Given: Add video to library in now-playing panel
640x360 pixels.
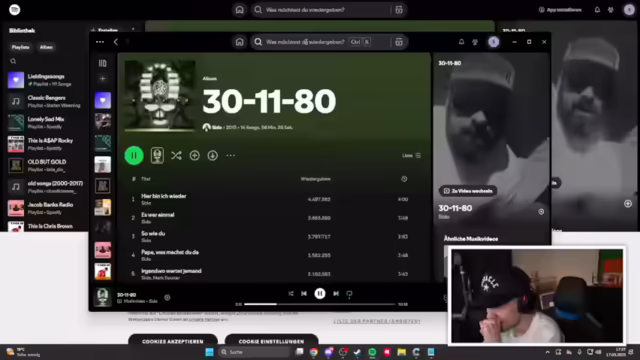Looking at the screenshot, I should click(541, 211).
